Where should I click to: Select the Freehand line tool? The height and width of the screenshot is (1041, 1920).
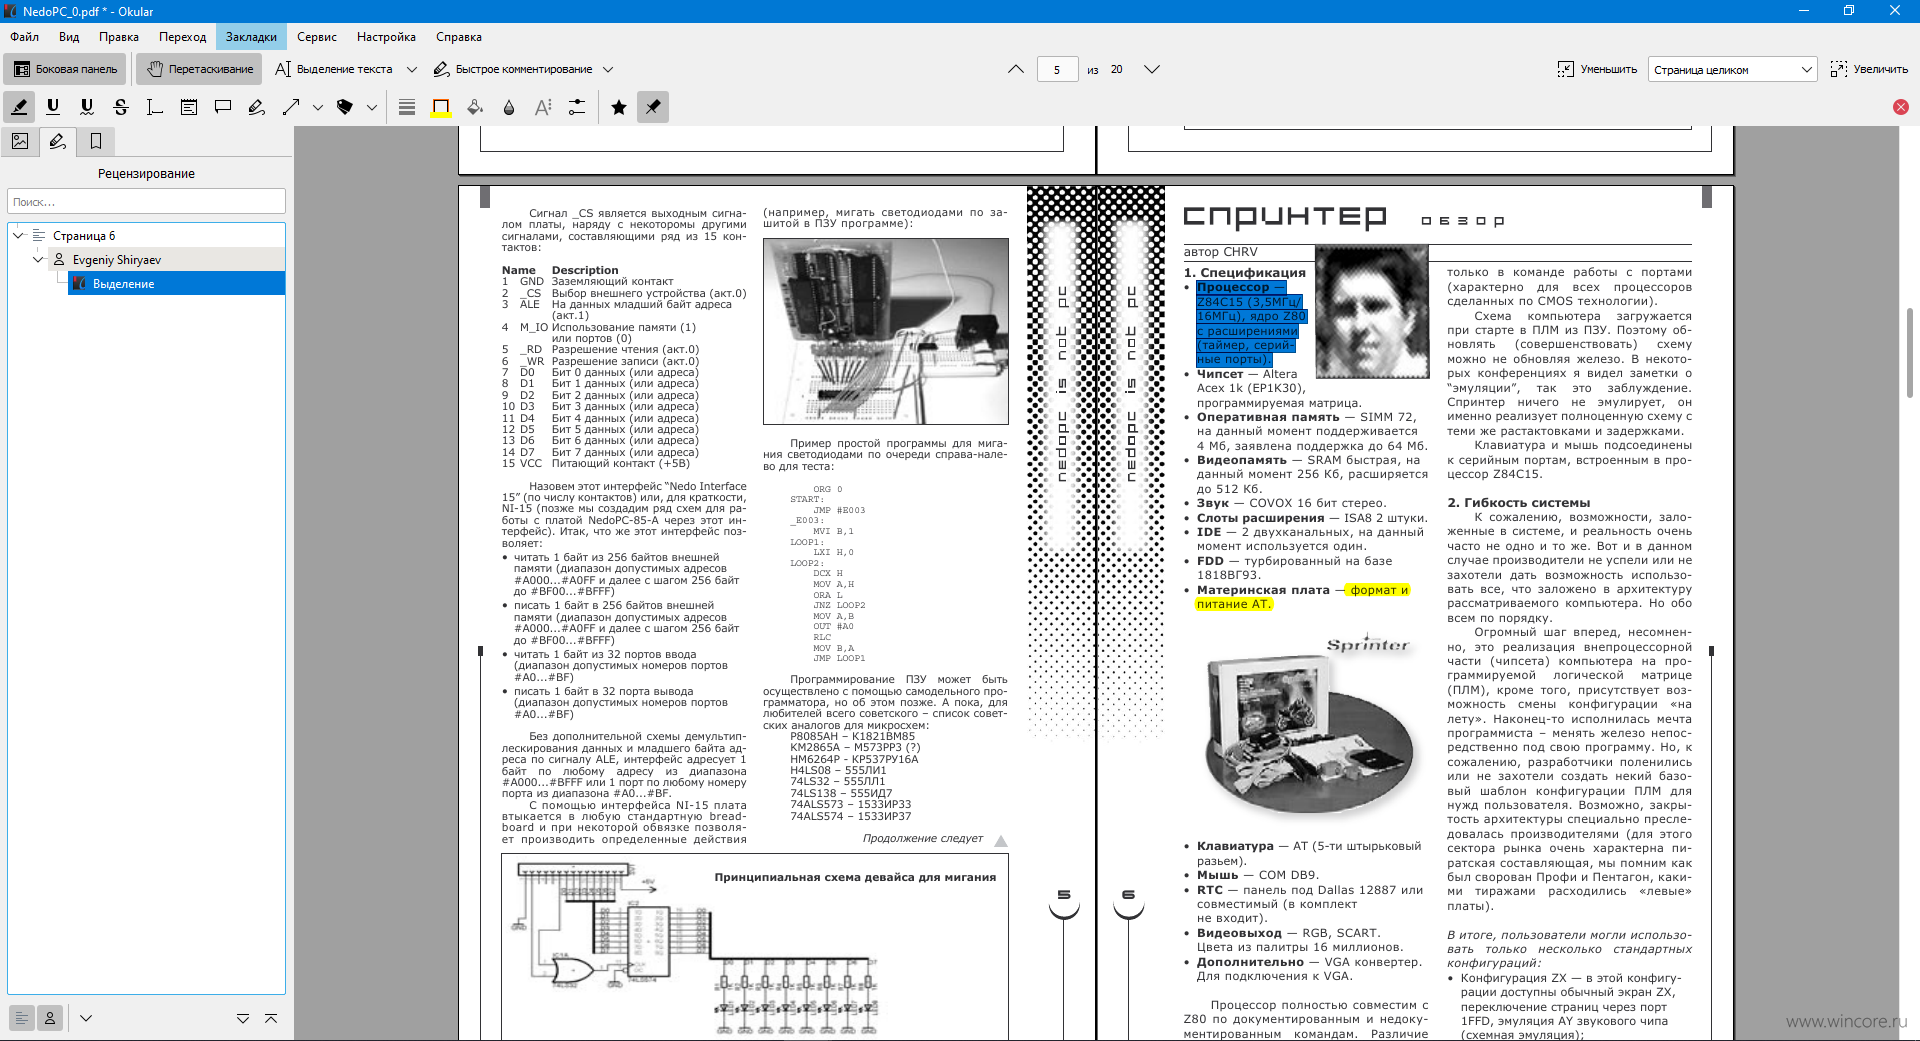pos(257,107)
